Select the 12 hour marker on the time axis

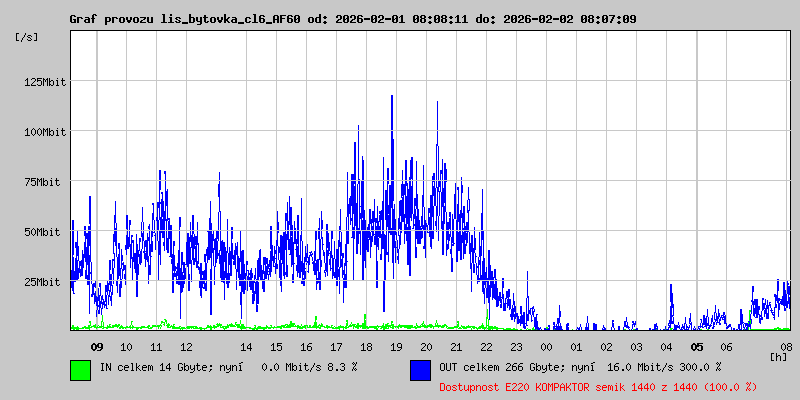tap(186, 347)
